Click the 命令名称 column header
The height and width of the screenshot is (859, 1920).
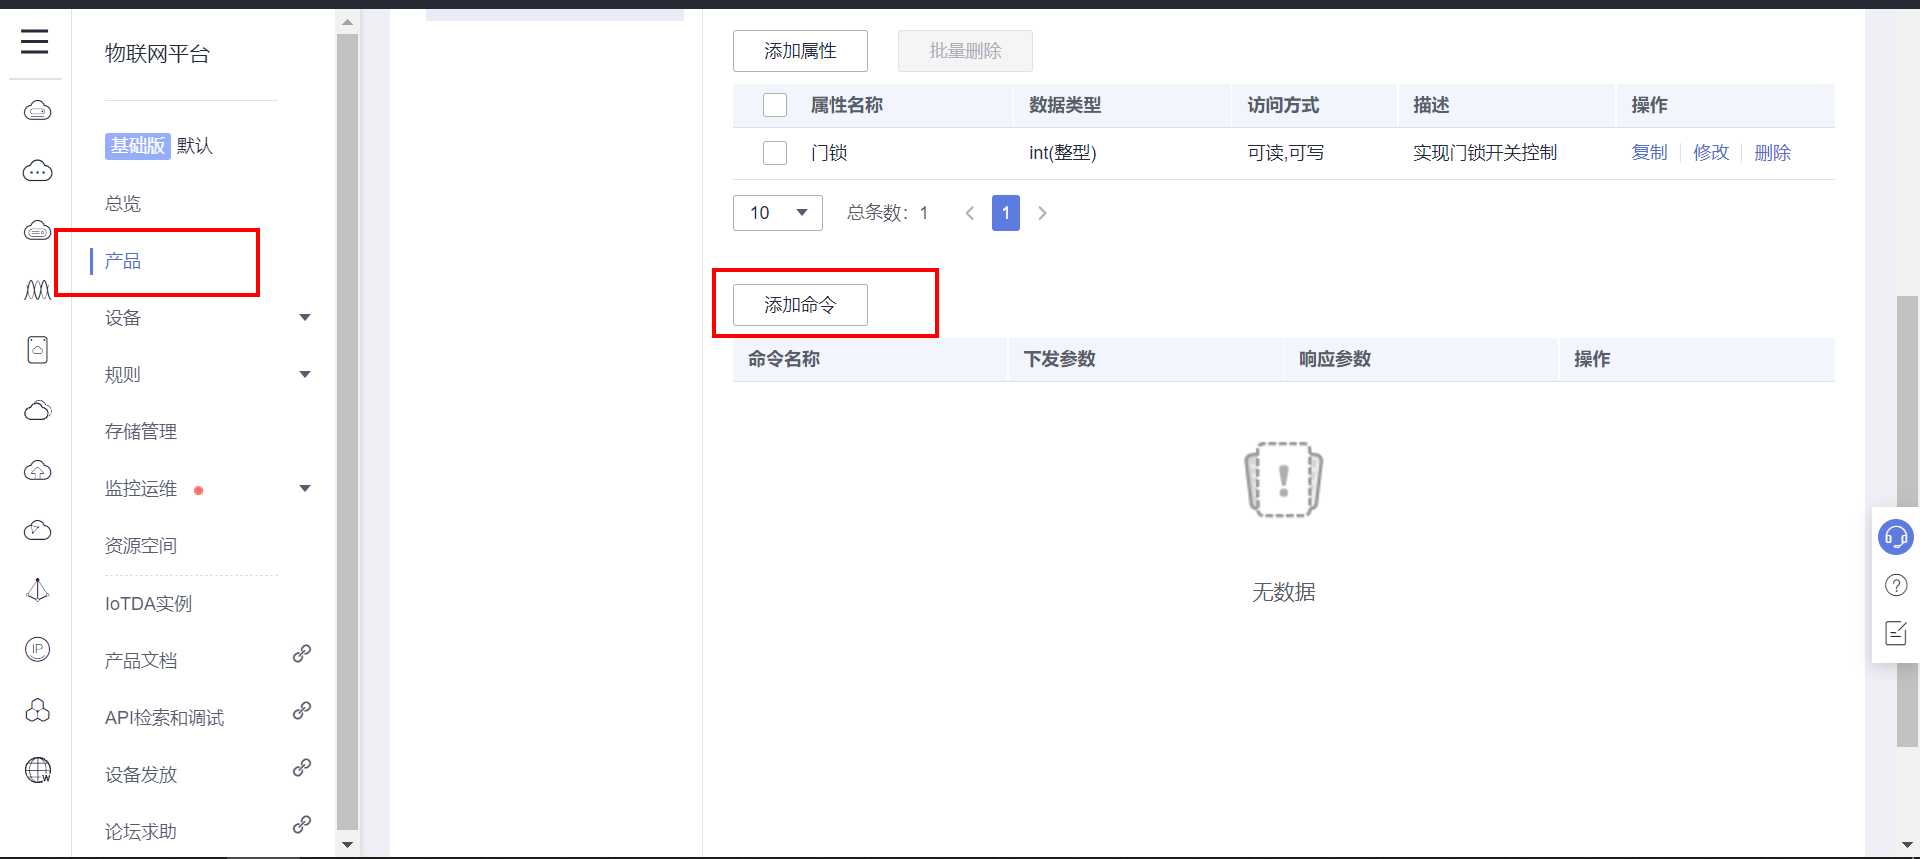784,359
